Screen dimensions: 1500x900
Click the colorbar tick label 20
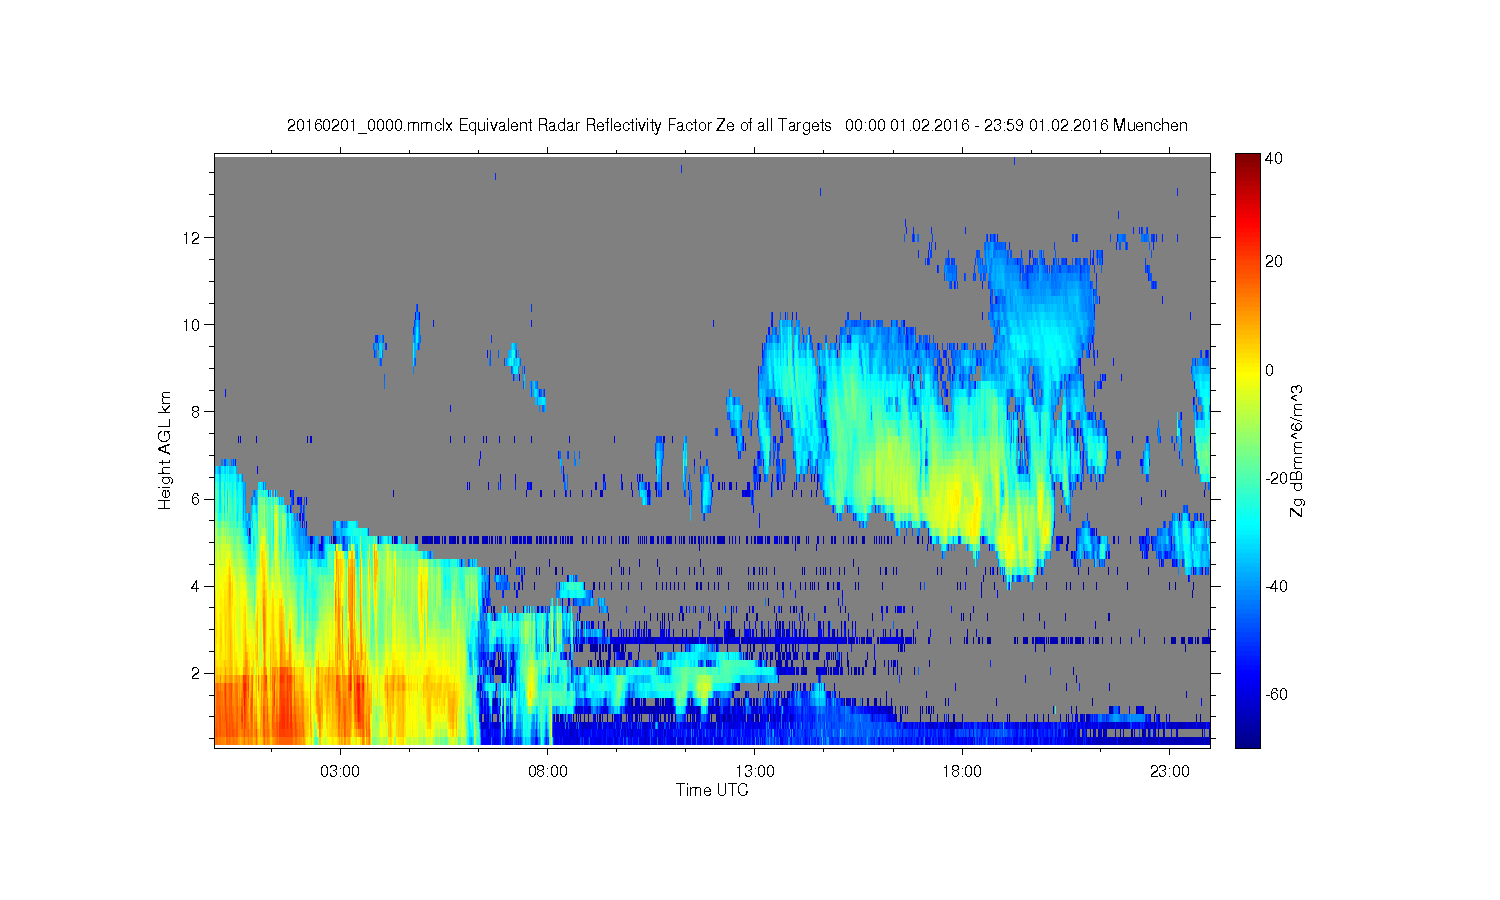pos(1274,262)
